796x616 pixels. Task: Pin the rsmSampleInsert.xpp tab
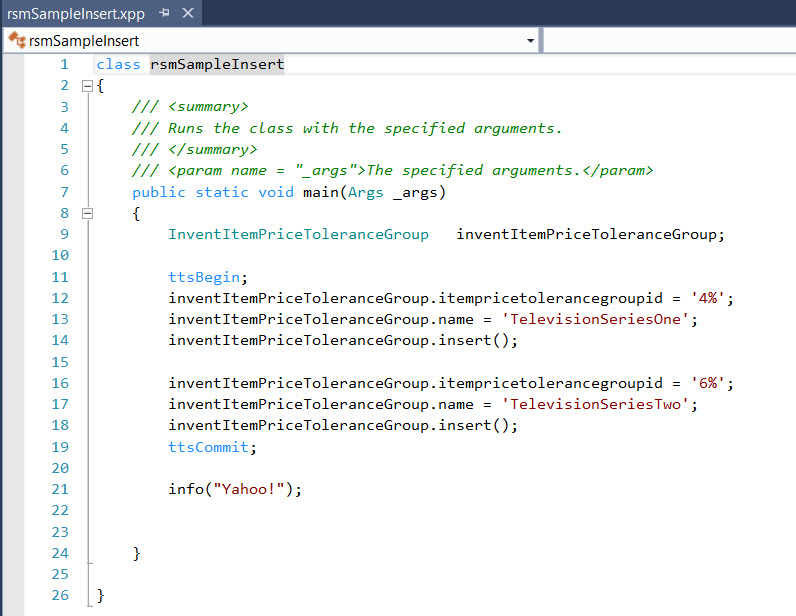[x=165, y=13]
